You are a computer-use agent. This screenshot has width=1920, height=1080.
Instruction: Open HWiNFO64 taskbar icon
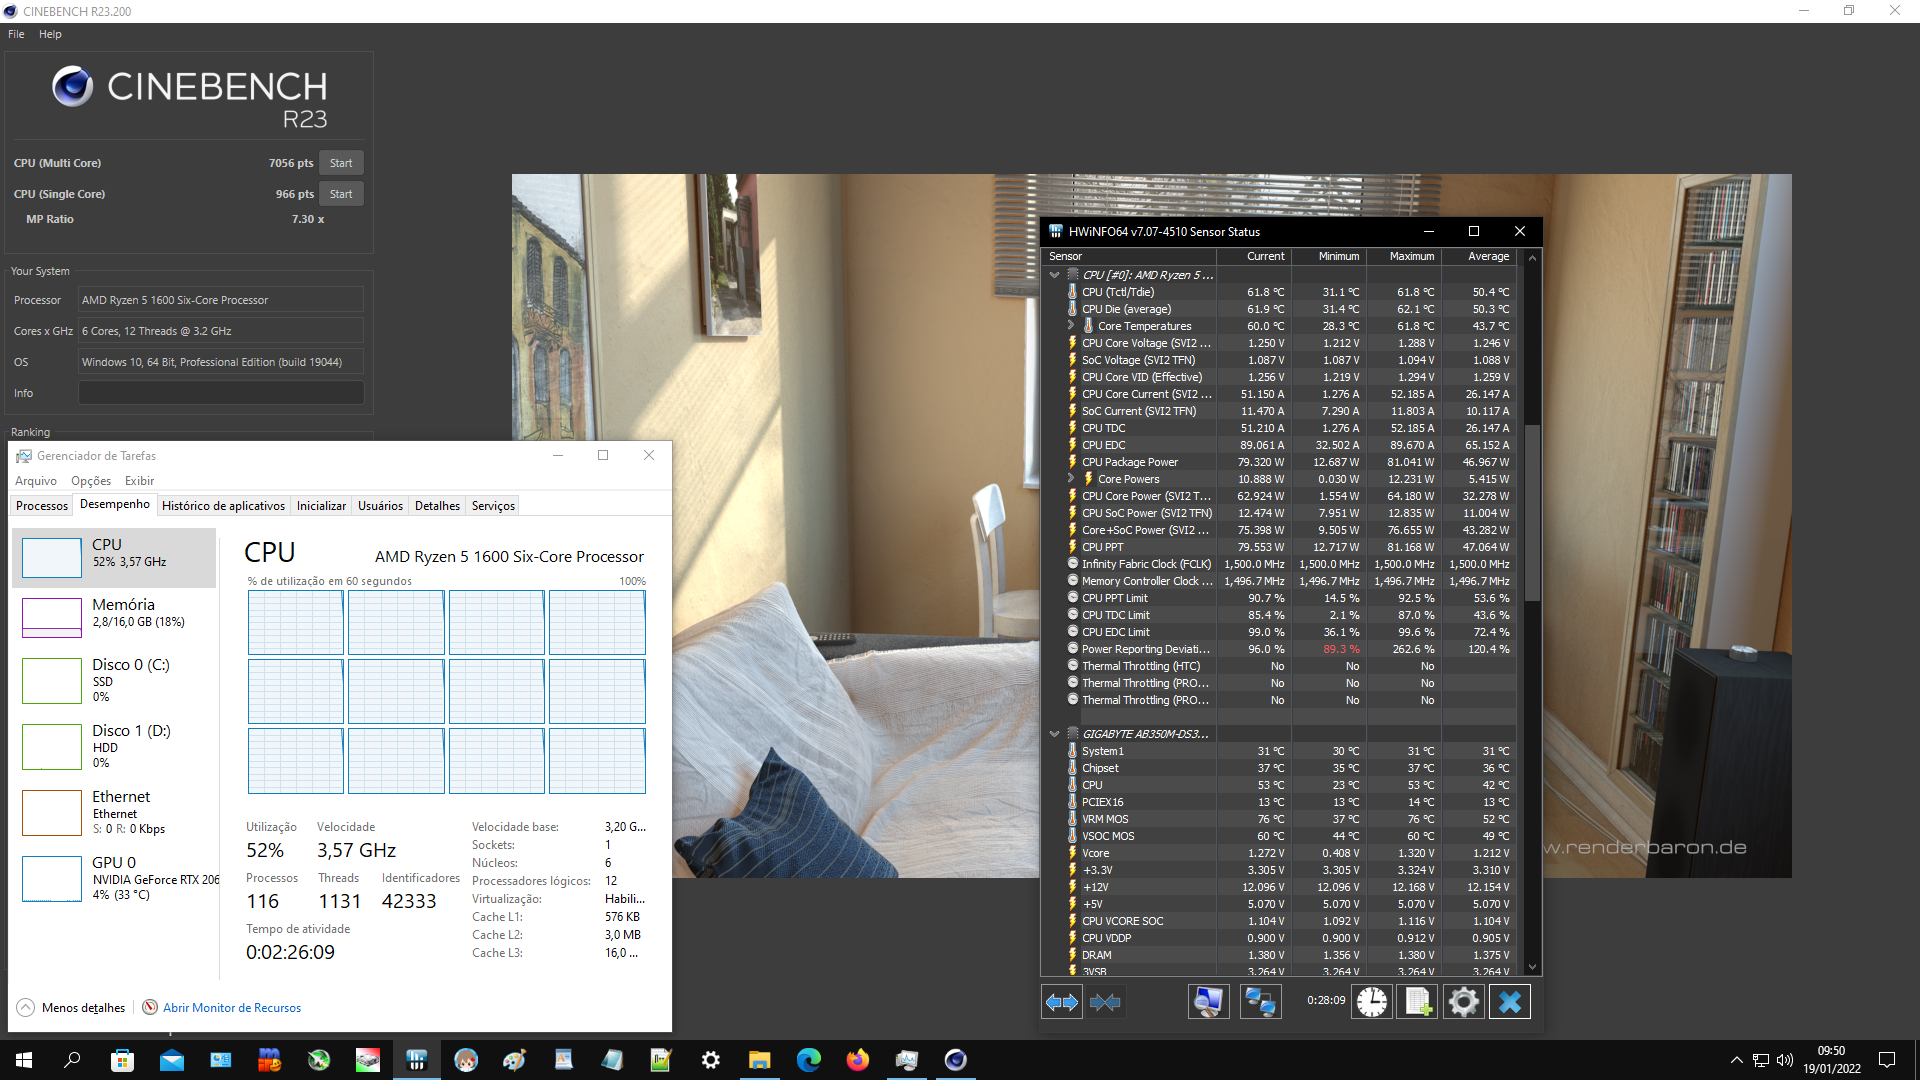coord(416,1060)
